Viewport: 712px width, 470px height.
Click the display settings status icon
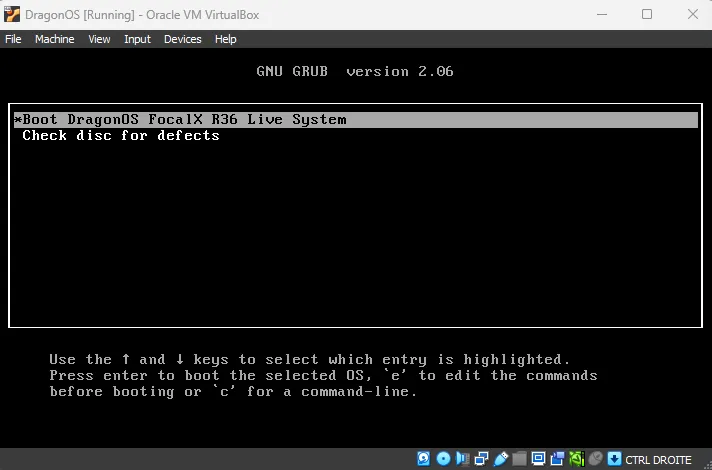click(539, 459)
